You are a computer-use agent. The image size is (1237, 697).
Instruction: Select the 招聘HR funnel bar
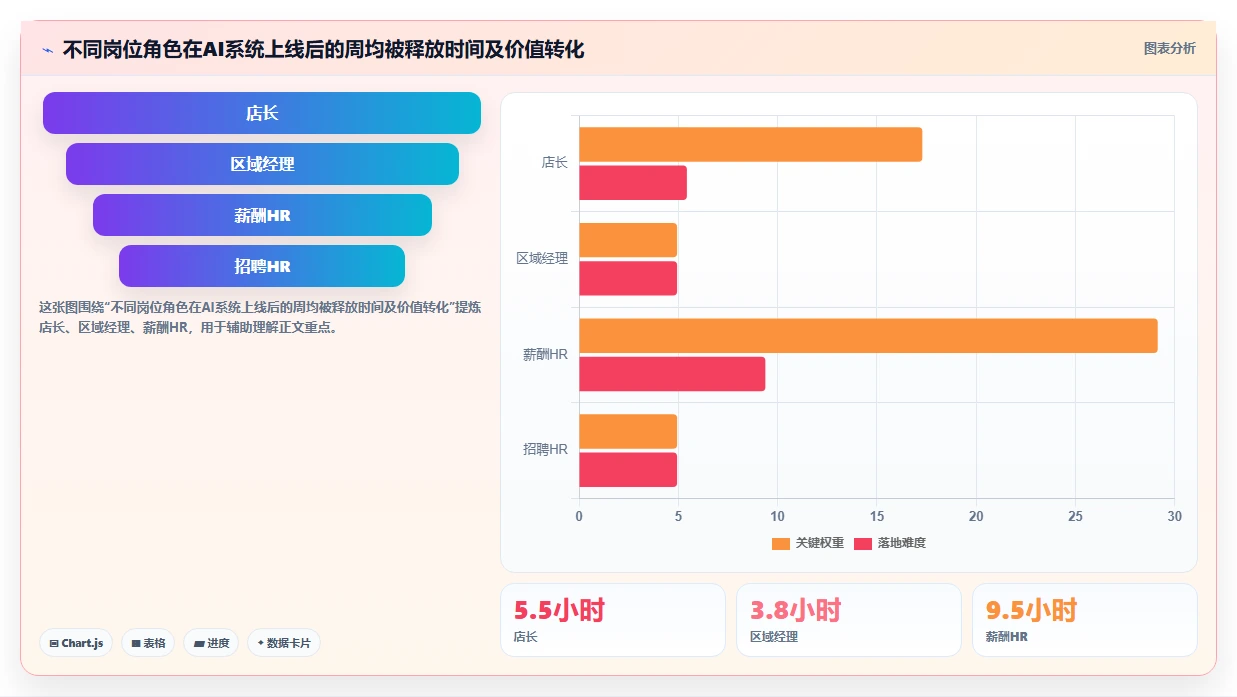click(x=262, y=266)
